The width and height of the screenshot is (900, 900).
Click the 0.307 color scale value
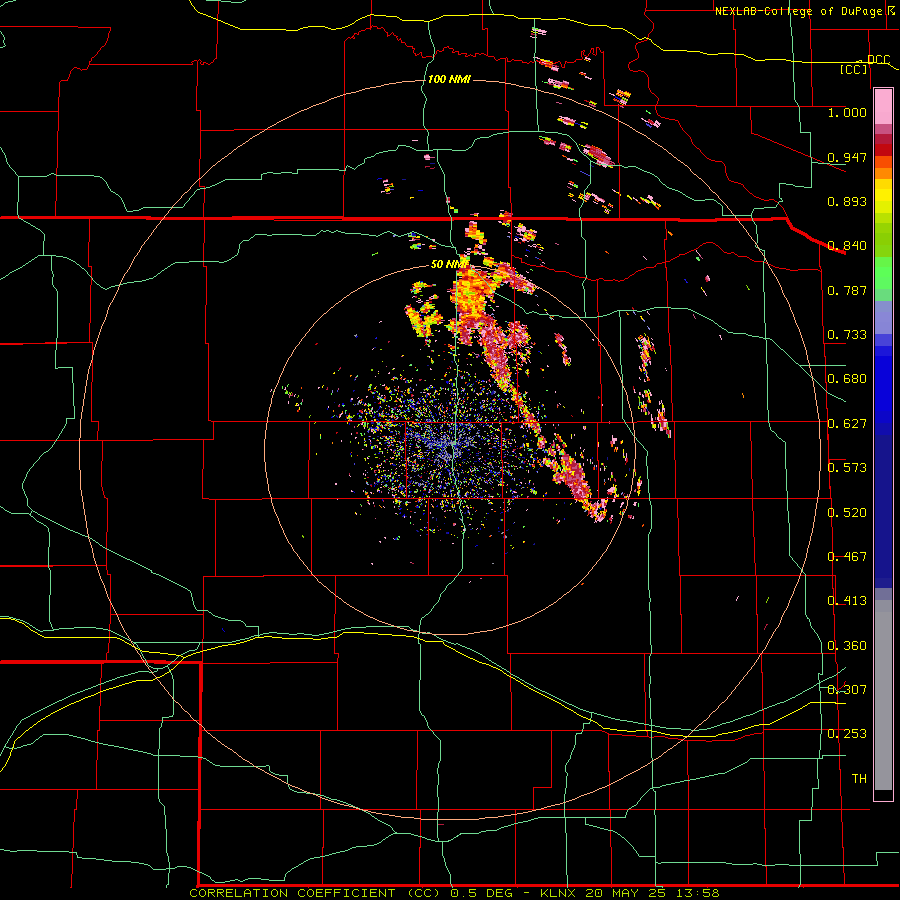[847, 690]
